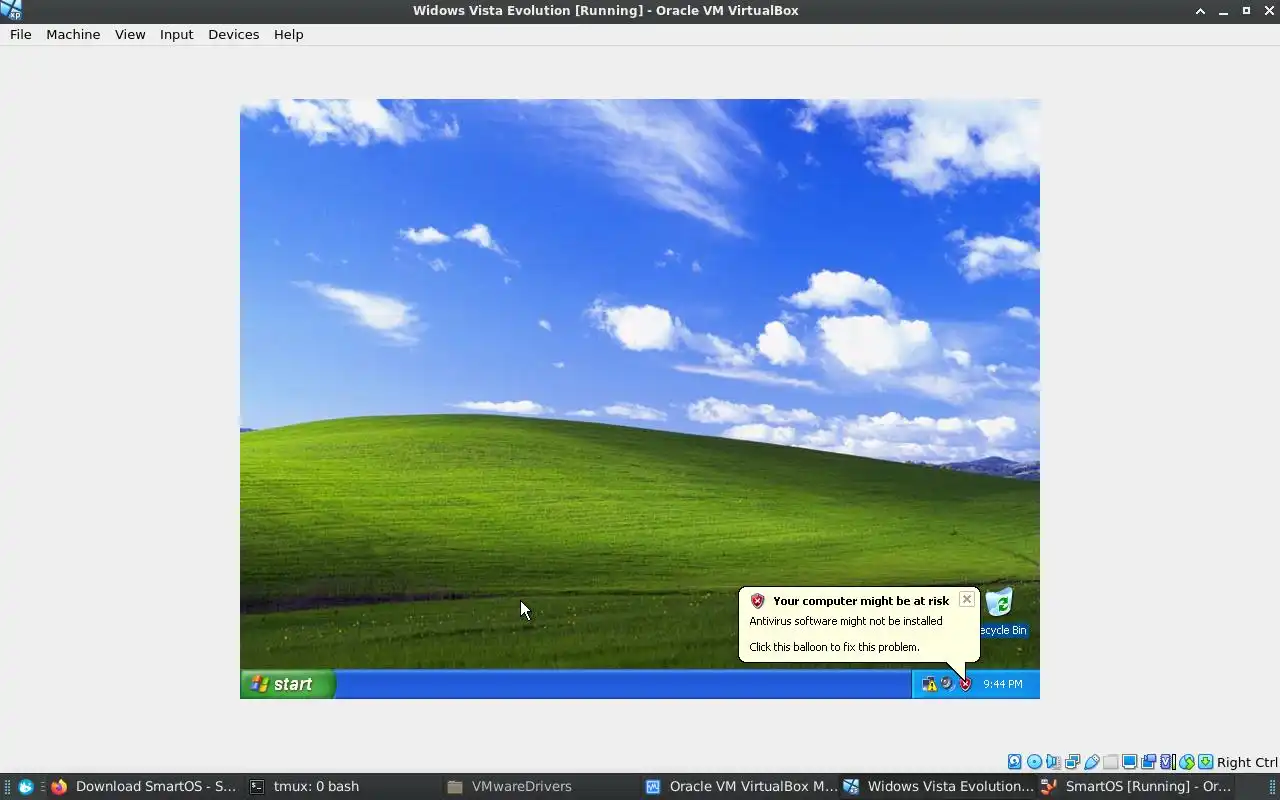Click the network adapters indicator icon
Screen dimensions: 1280x800
pyautogui.click(x=1072, y=762)
